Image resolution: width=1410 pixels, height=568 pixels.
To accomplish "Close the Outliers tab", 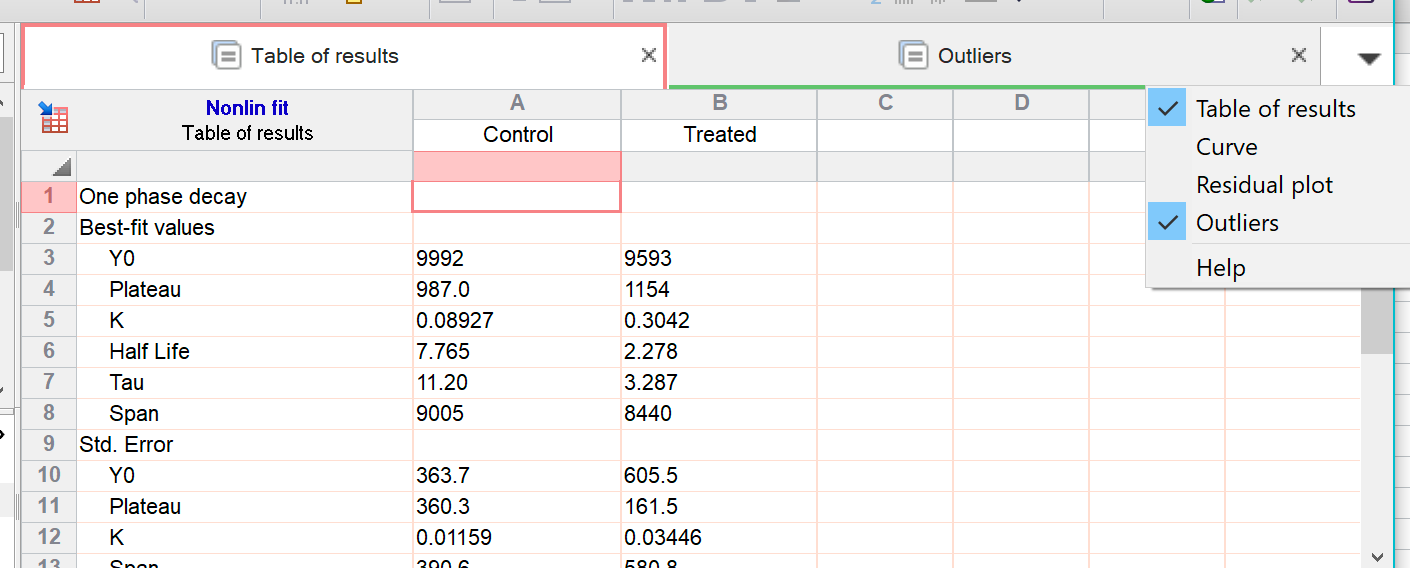I will [x=1298, y=56].
